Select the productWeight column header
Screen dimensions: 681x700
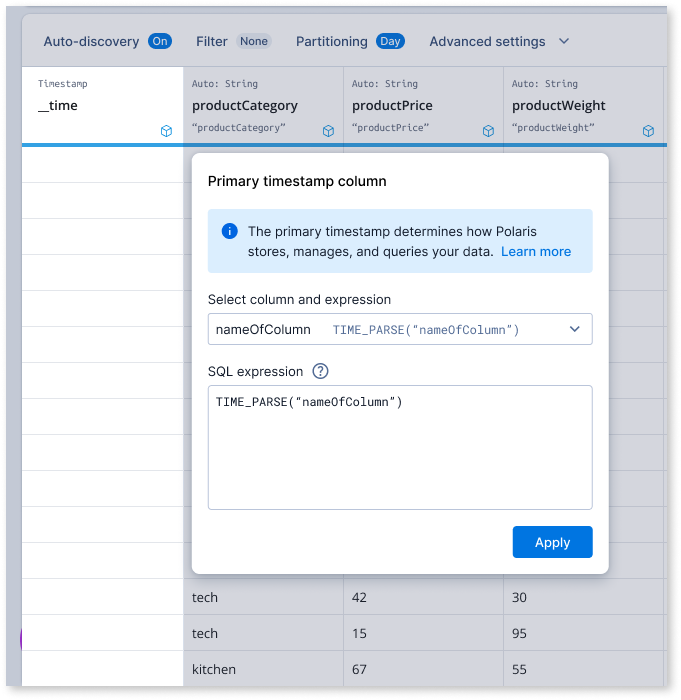click(x=583, y=105)
